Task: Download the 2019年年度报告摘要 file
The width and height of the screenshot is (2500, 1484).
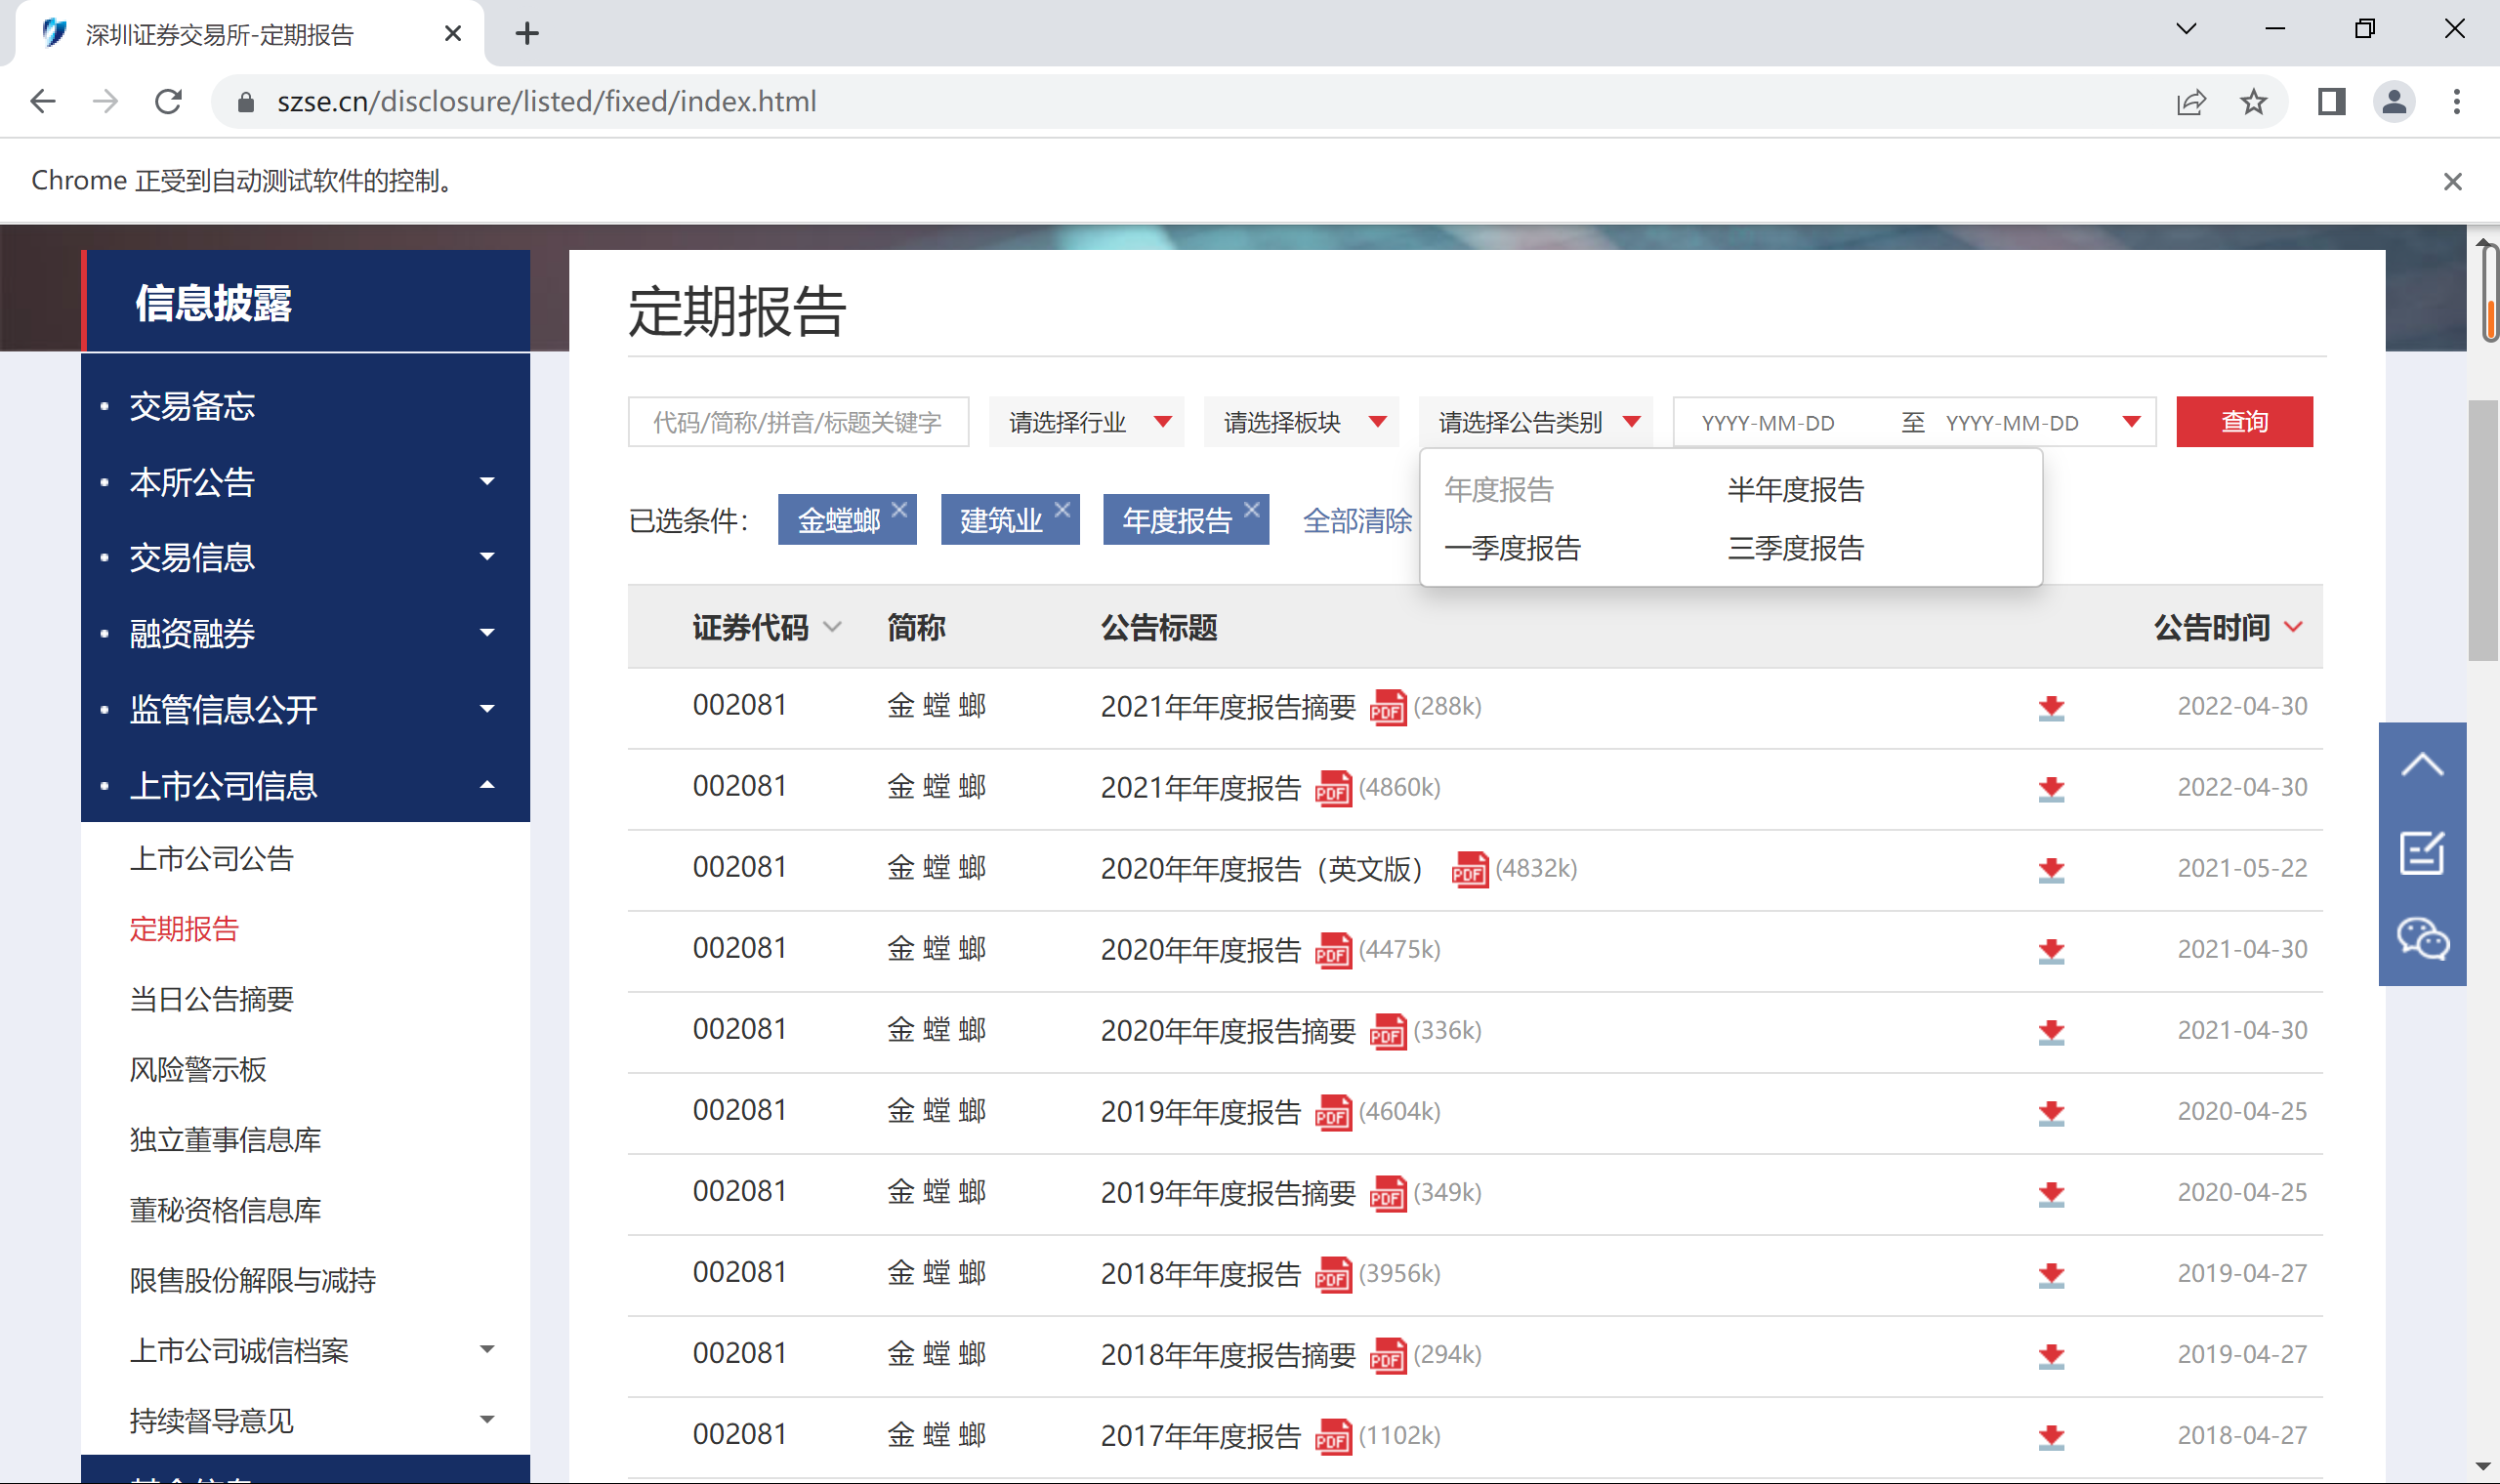Action: pos(2051,1193)
